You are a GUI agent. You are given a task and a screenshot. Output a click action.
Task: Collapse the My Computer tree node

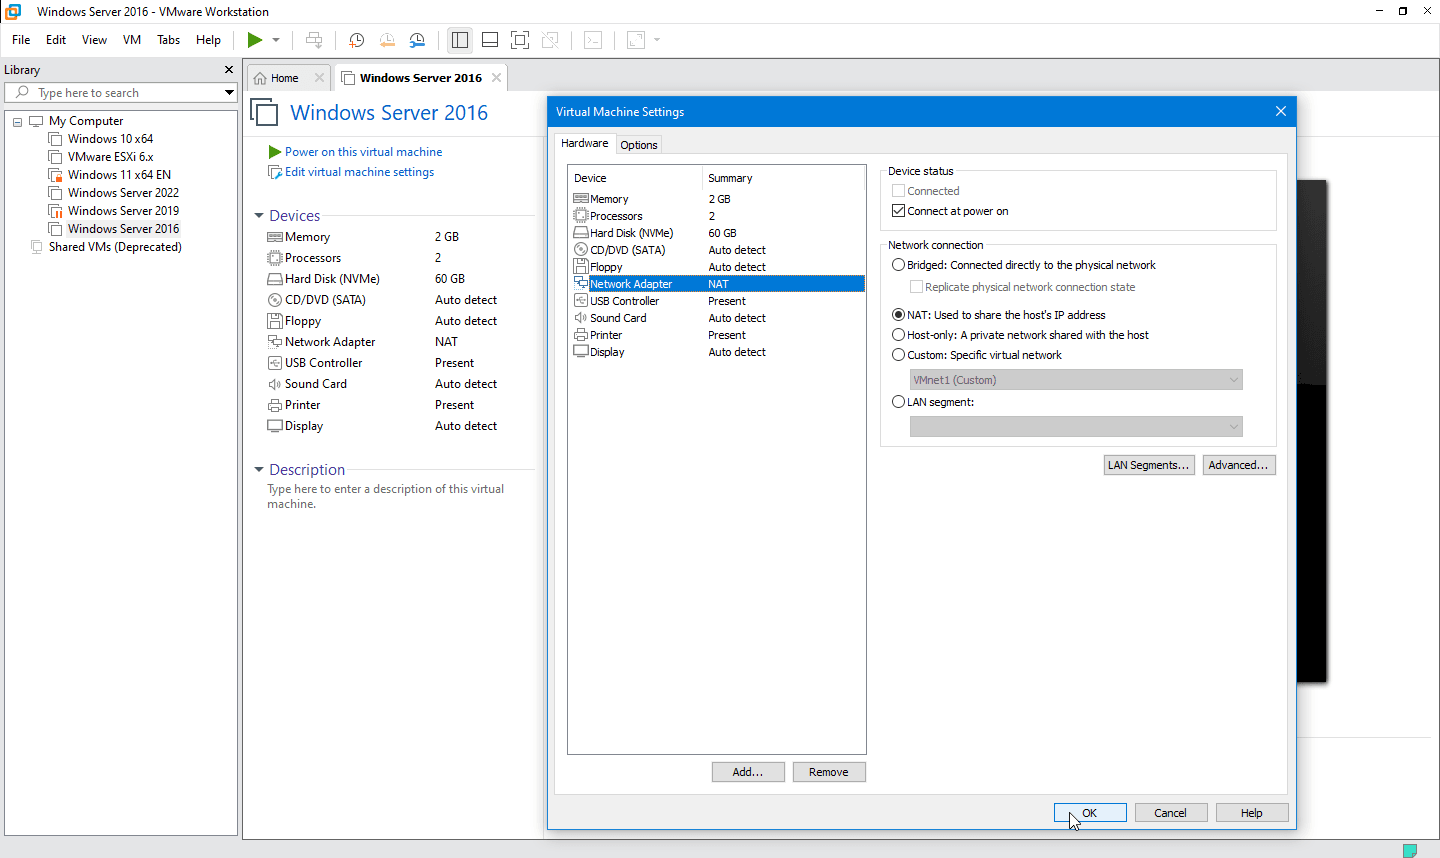click(x=17, y=122)
